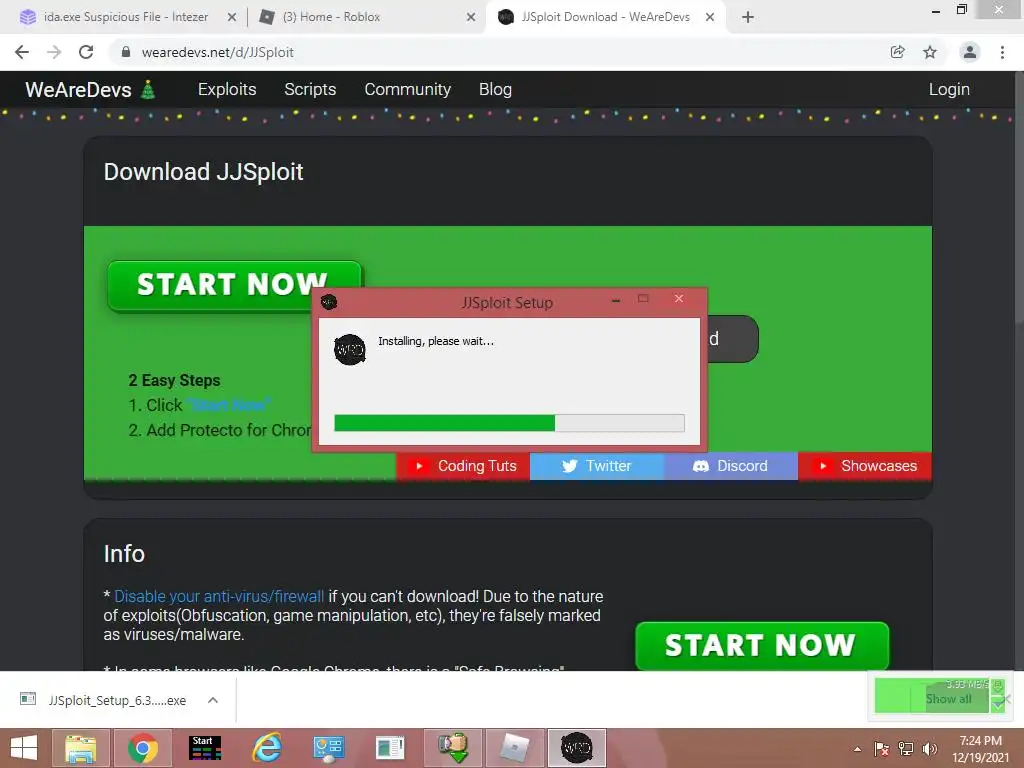
Task: Open the Twitter link
Action: [x=597, y=466]
